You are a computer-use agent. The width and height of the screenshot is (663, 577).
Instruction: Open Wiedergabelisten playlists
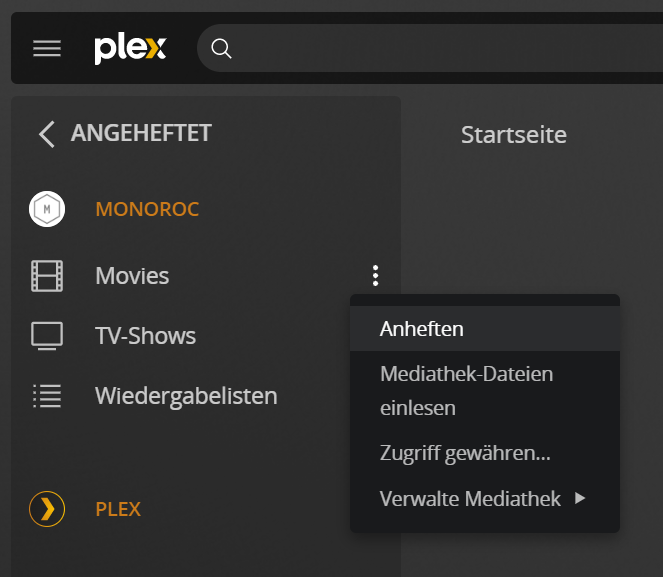pyautogui.click(x=186, y=396)
